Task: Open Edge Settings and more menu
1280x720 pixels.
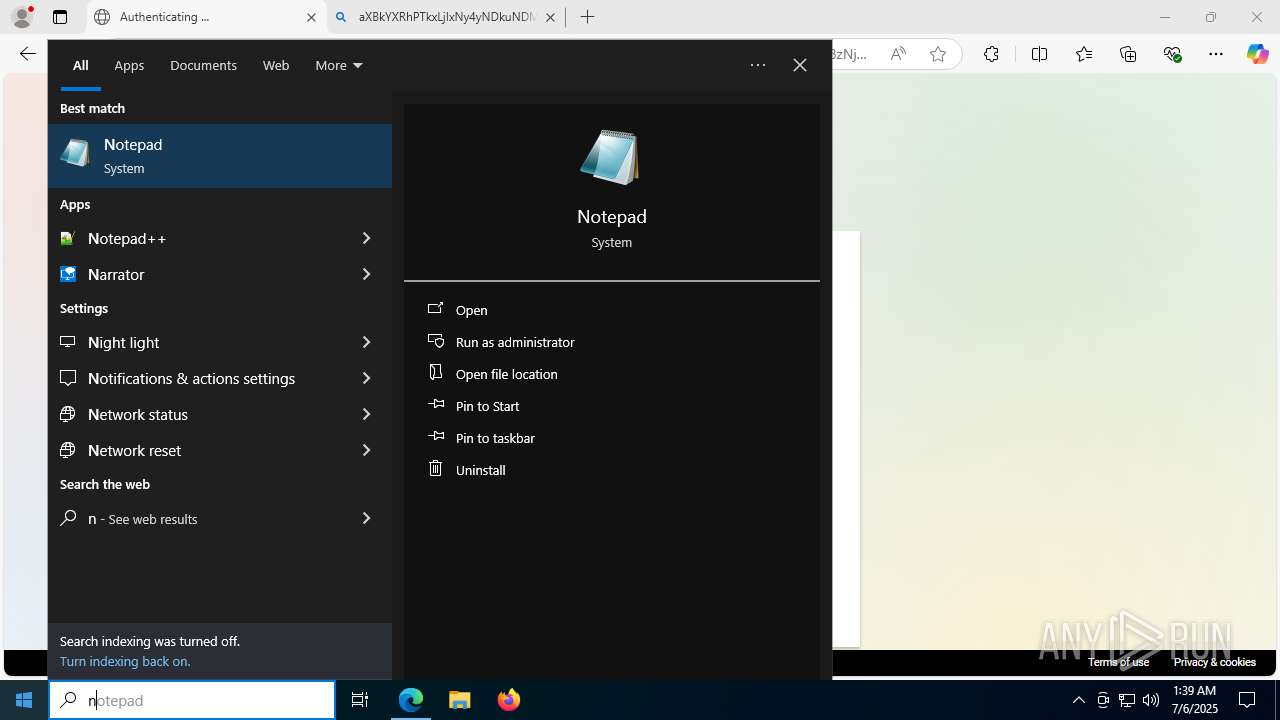Action: (1216, 54)
